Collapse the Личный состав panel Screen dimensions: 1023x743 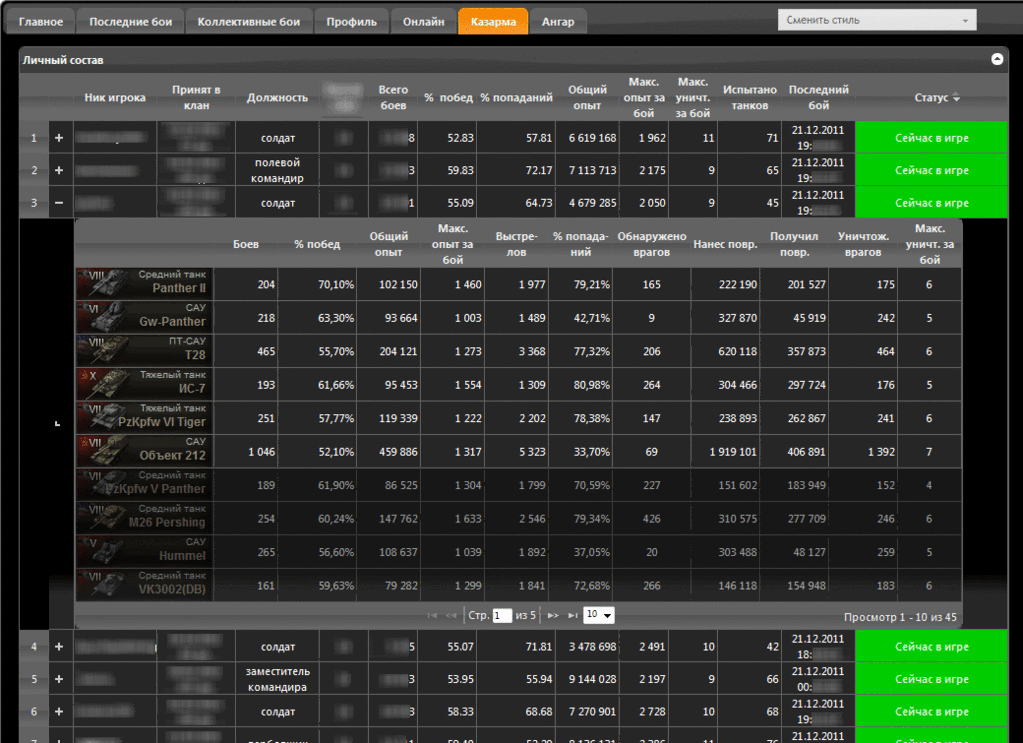pos(997,59)
